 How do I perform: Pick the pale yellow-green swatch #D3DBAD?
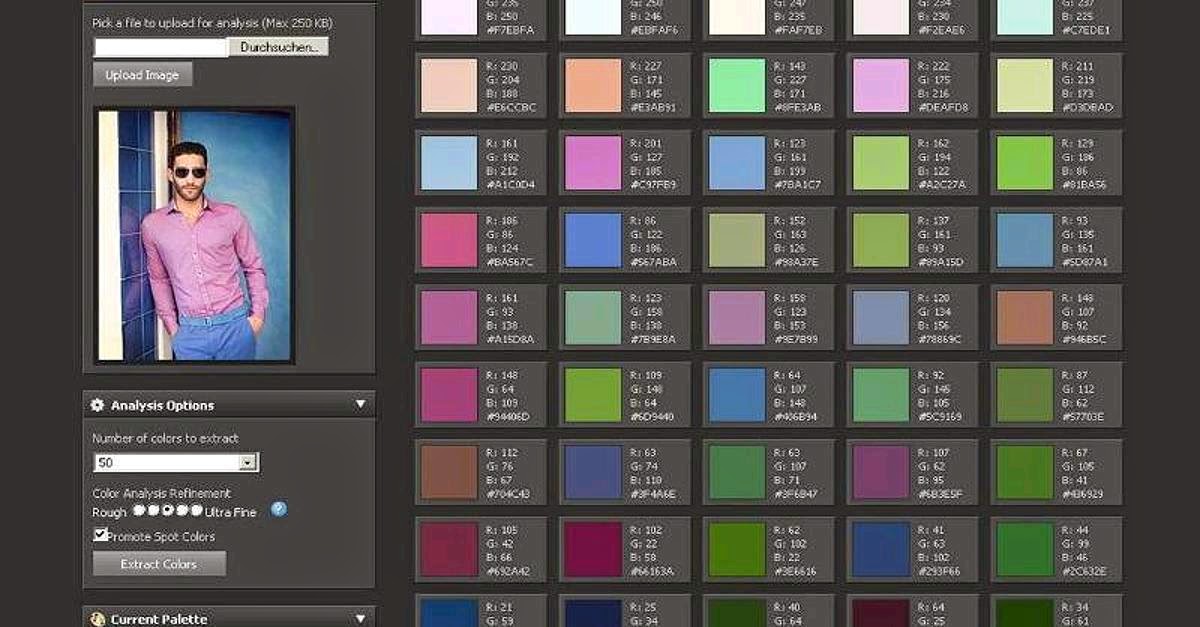point(1025,85)
